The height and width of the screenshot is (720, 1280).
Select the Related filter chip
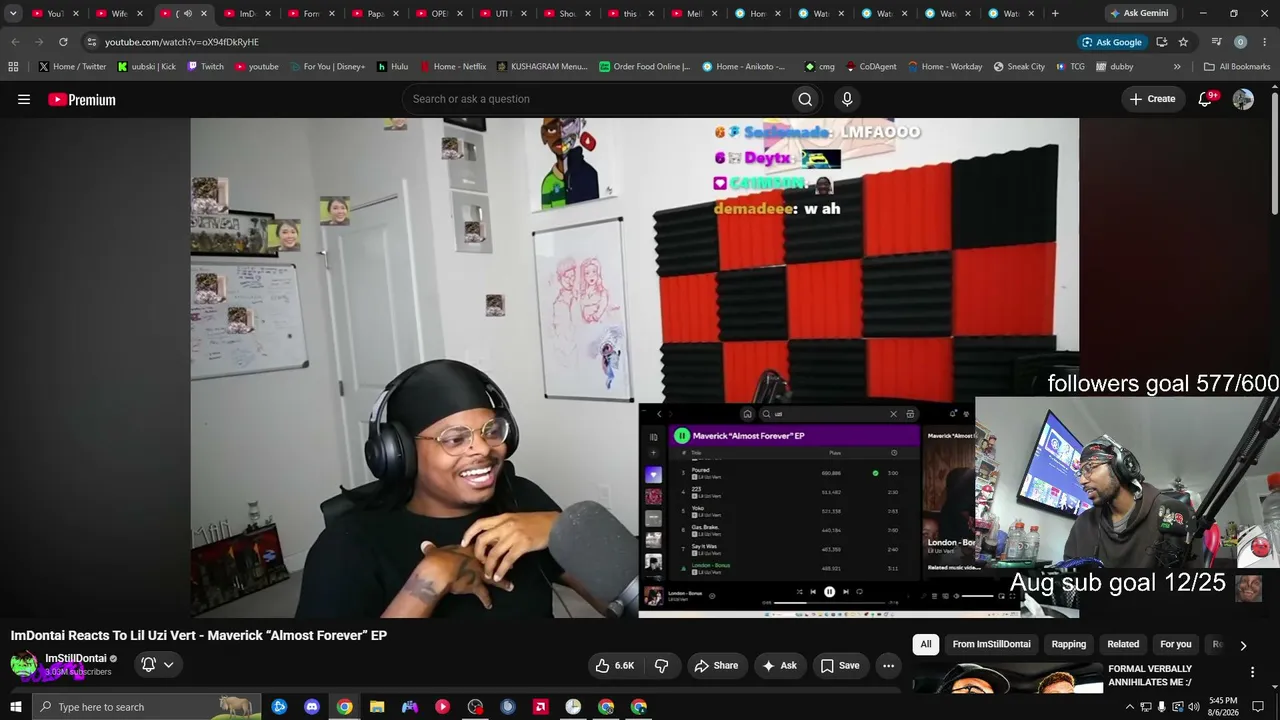tap(1123, 645)
